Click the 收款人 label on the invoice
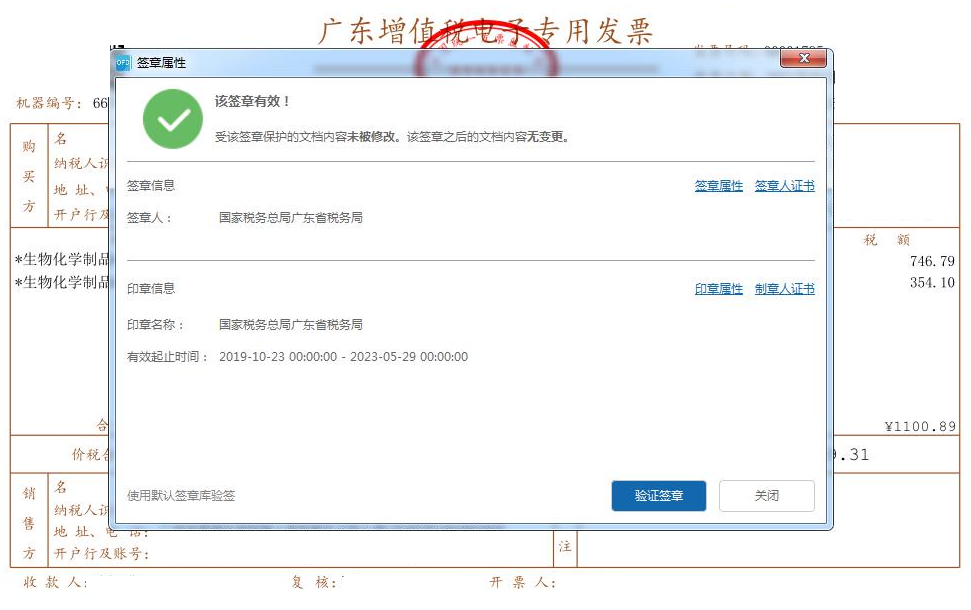Image resolution: width=971 pixels, height=610 pixels. (x=54, y=582)
